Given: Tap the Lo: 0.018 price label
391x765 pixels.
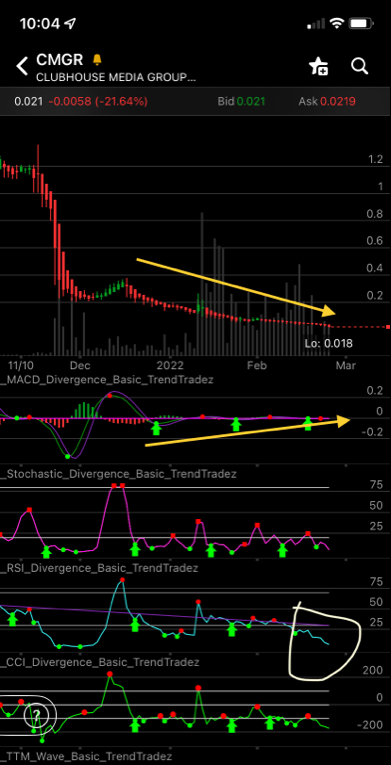Looking at the screenshot, I should [329, 343].
